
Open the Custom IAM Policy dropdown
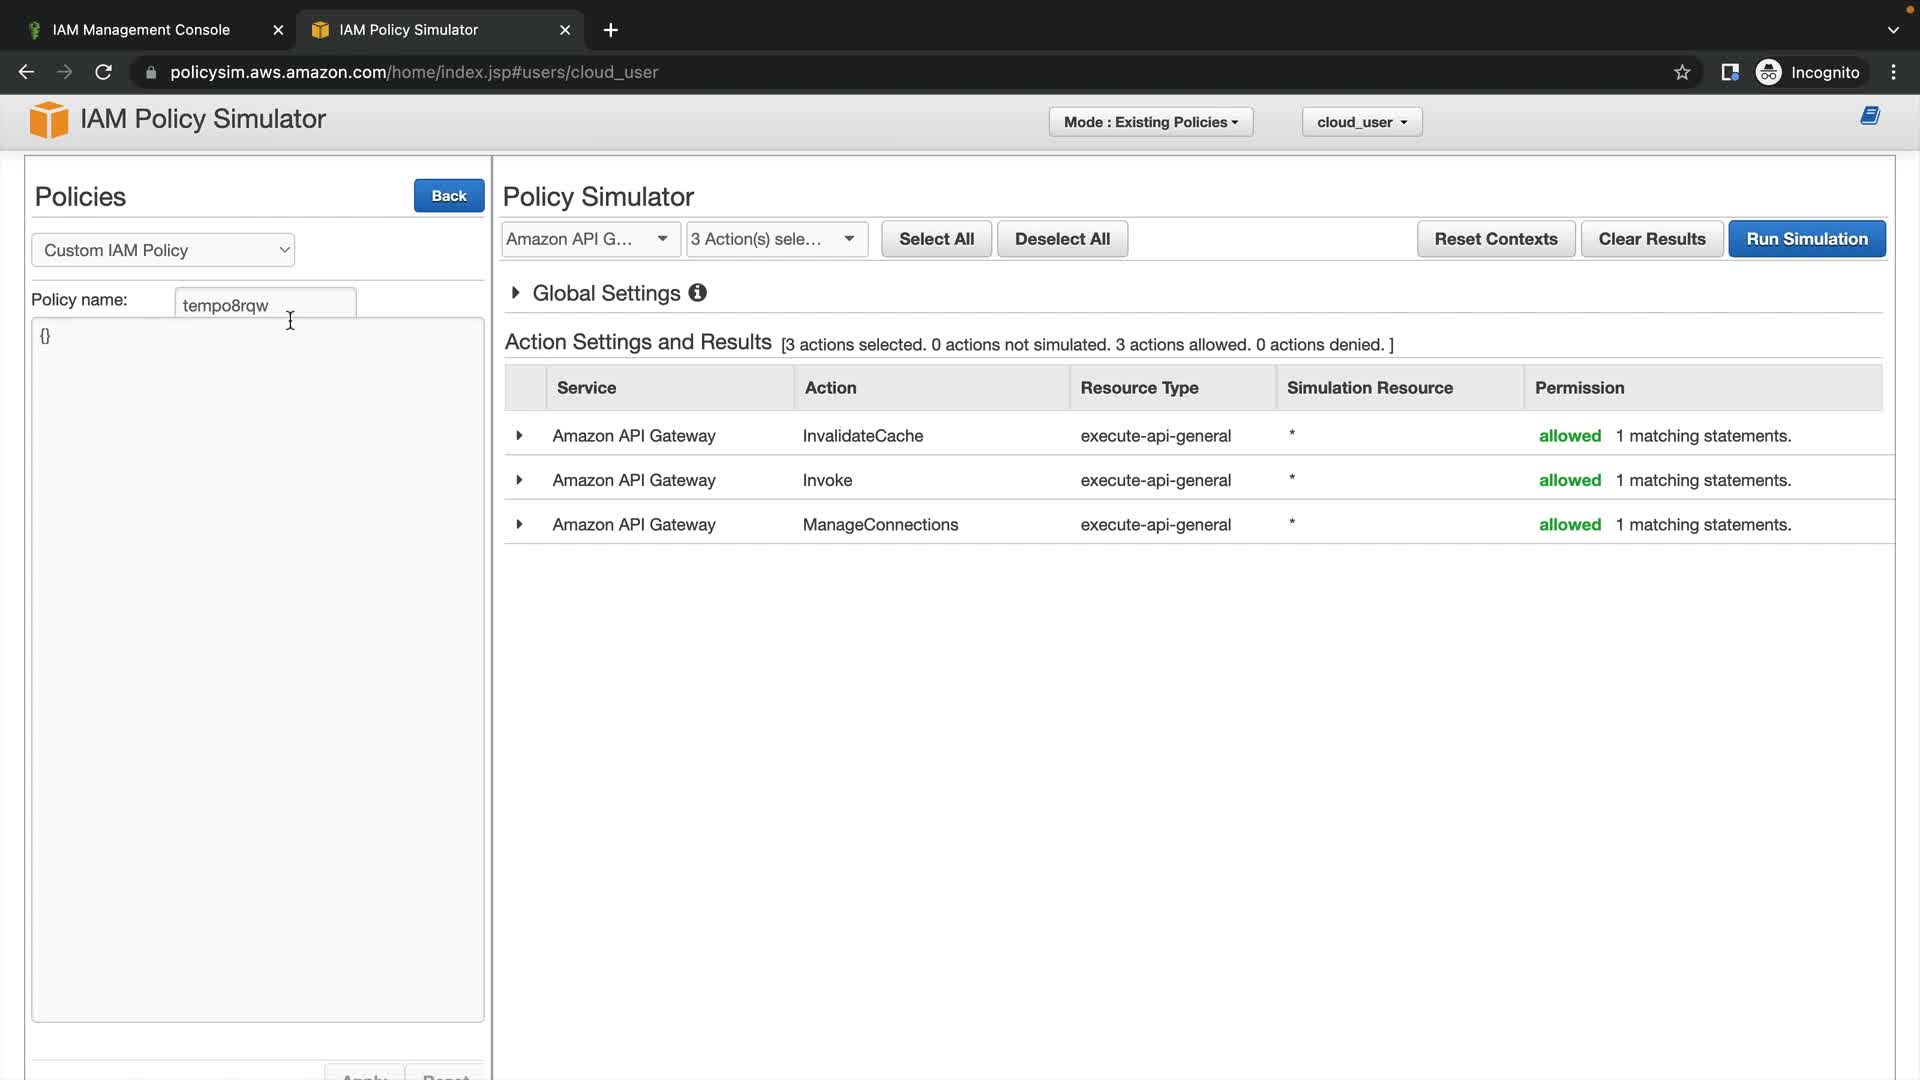coord(163,250)
